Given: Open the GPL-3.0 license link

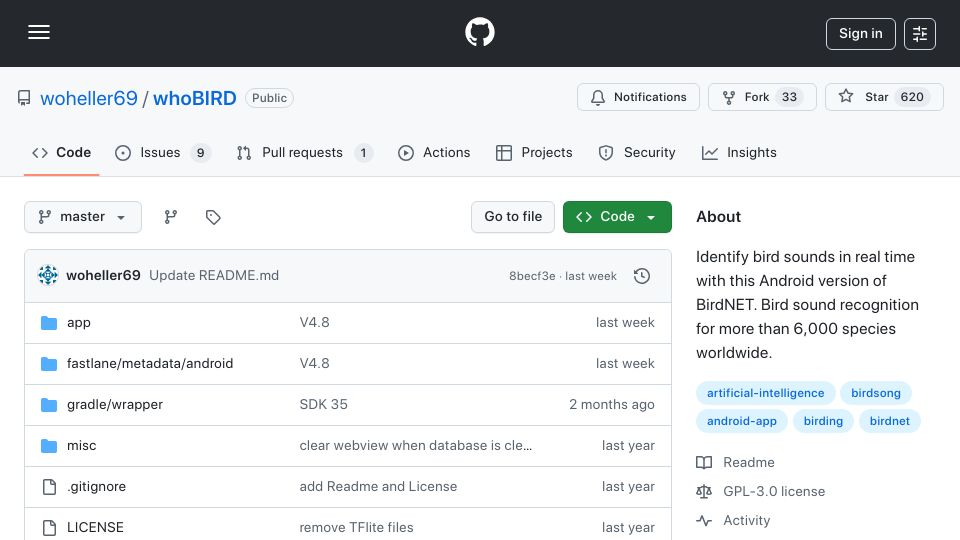Looking at the screenshot, I should pyautogui.click(x=760, y=492).
